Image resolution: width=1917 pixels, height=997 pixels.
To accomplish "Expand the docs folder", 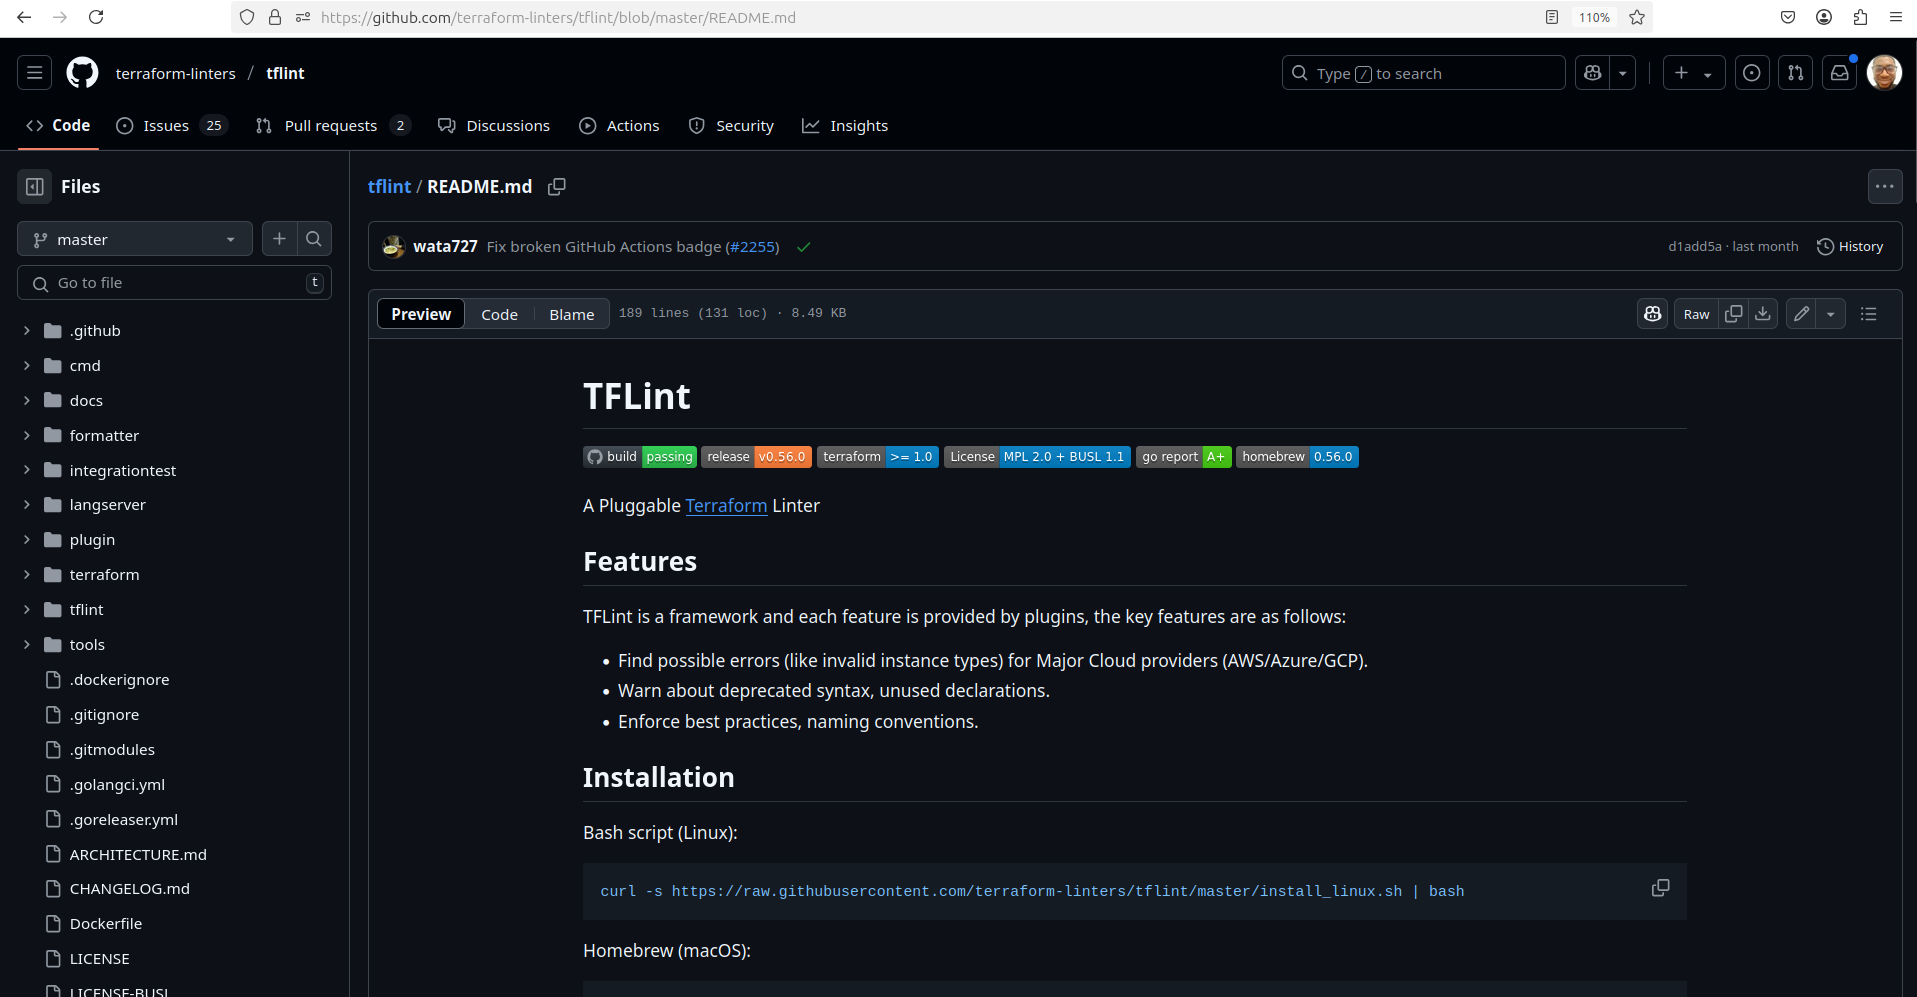I will 27,400.
